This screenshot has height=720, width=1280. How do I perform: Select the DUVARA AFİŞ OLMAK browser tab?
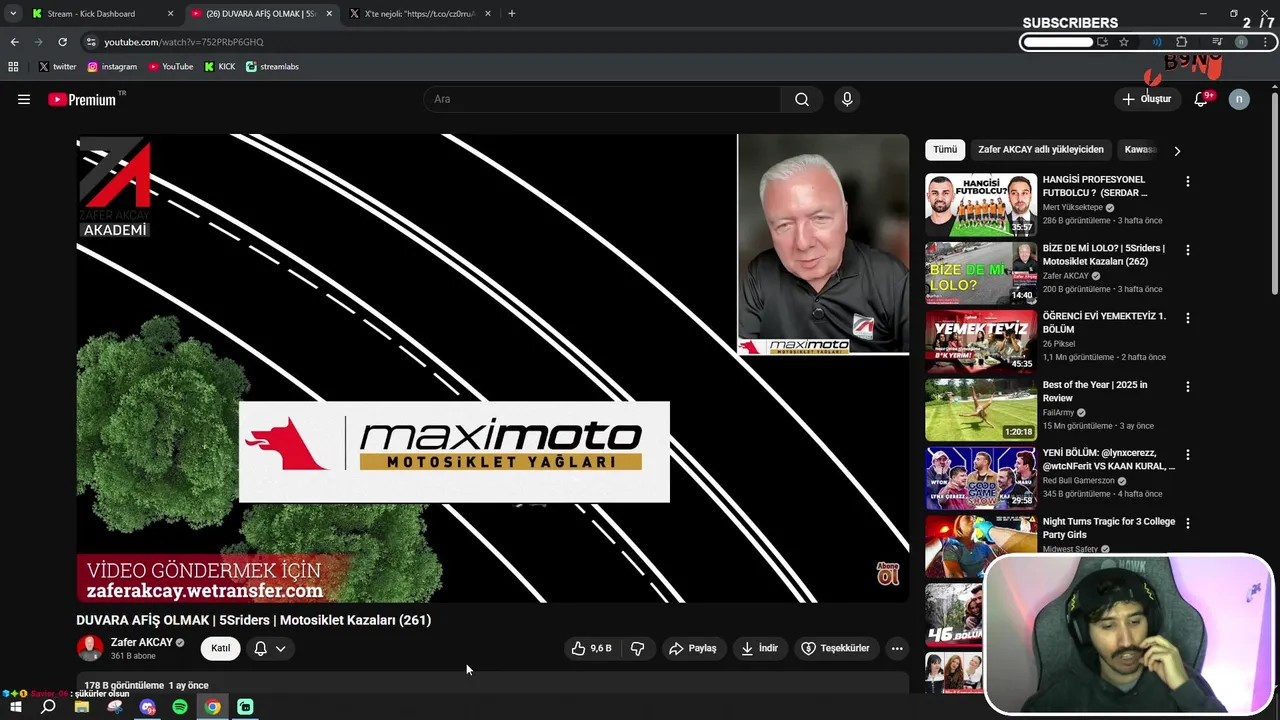(262, 14)
